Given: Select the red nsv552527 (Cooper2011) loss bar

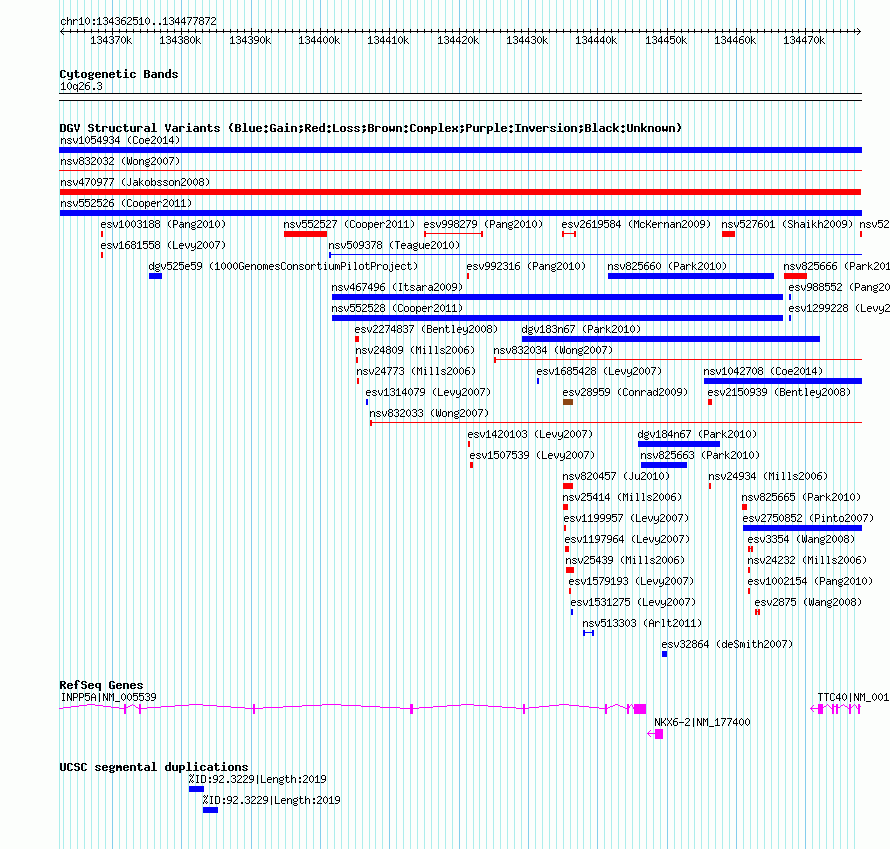Looking at the screenshot, I should click(305, 234).
